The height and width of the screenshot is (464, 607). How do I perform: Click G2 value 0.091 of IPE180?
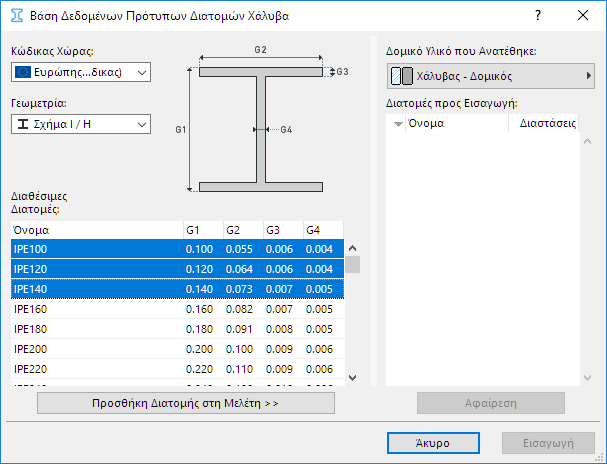pyautogui.click(x=239, y=329)
